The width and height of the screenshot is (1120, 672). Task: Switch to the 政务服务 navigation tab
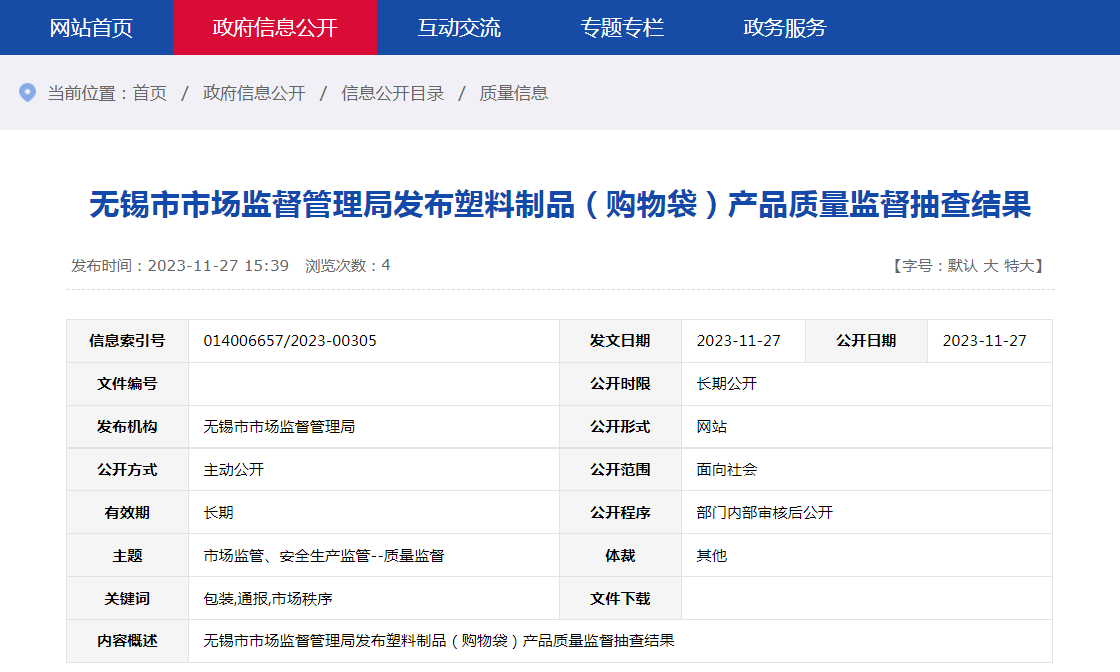pyautogui.click(x=785, y=27)
